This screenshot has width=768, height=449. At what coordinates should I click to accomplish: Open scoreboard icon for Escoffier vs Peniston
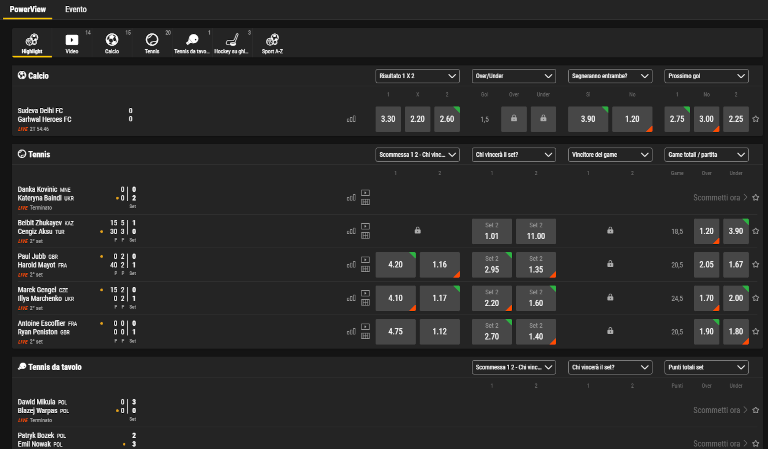(365, 336)
